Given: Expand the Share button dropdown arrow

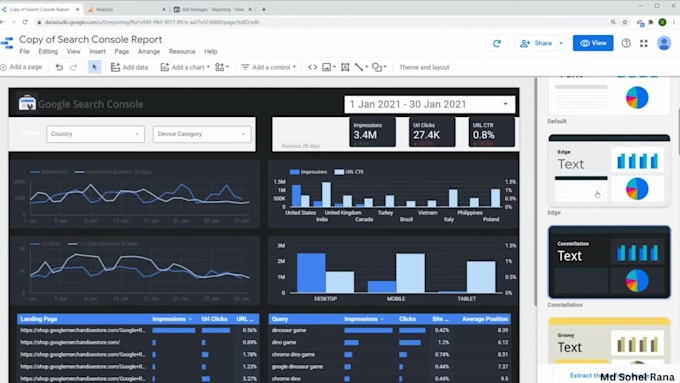Looking at the screenshot, I should (561, 43).
